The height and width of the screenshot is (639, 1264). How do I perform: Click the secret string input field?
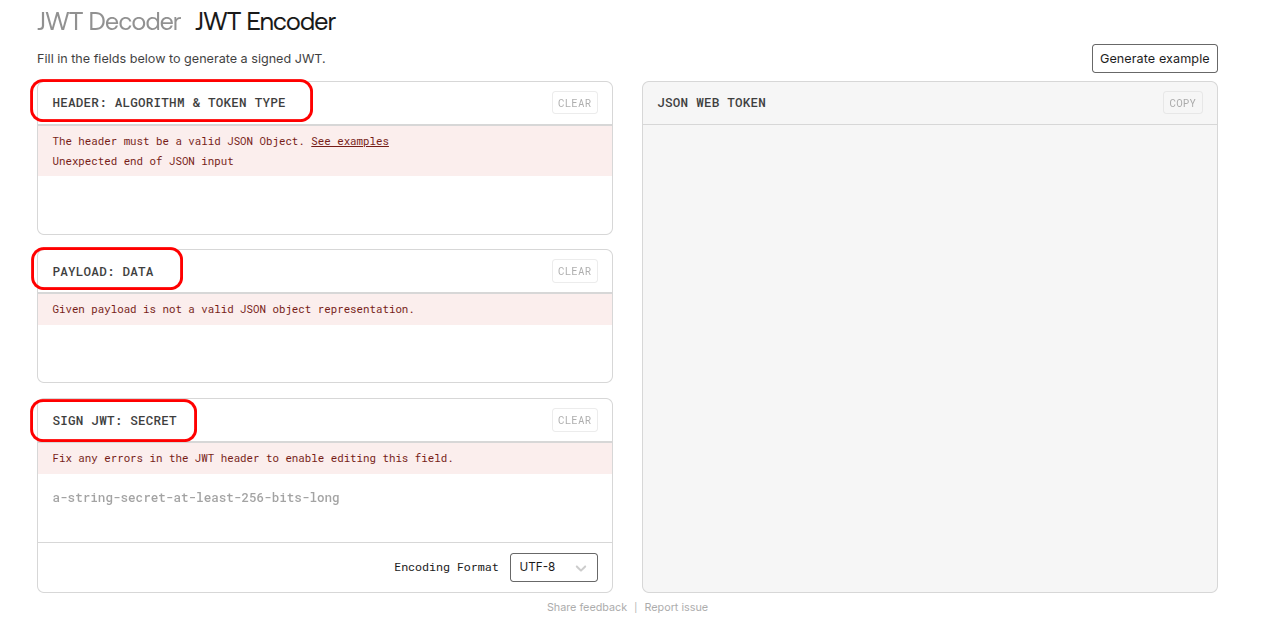coord(324,498)
